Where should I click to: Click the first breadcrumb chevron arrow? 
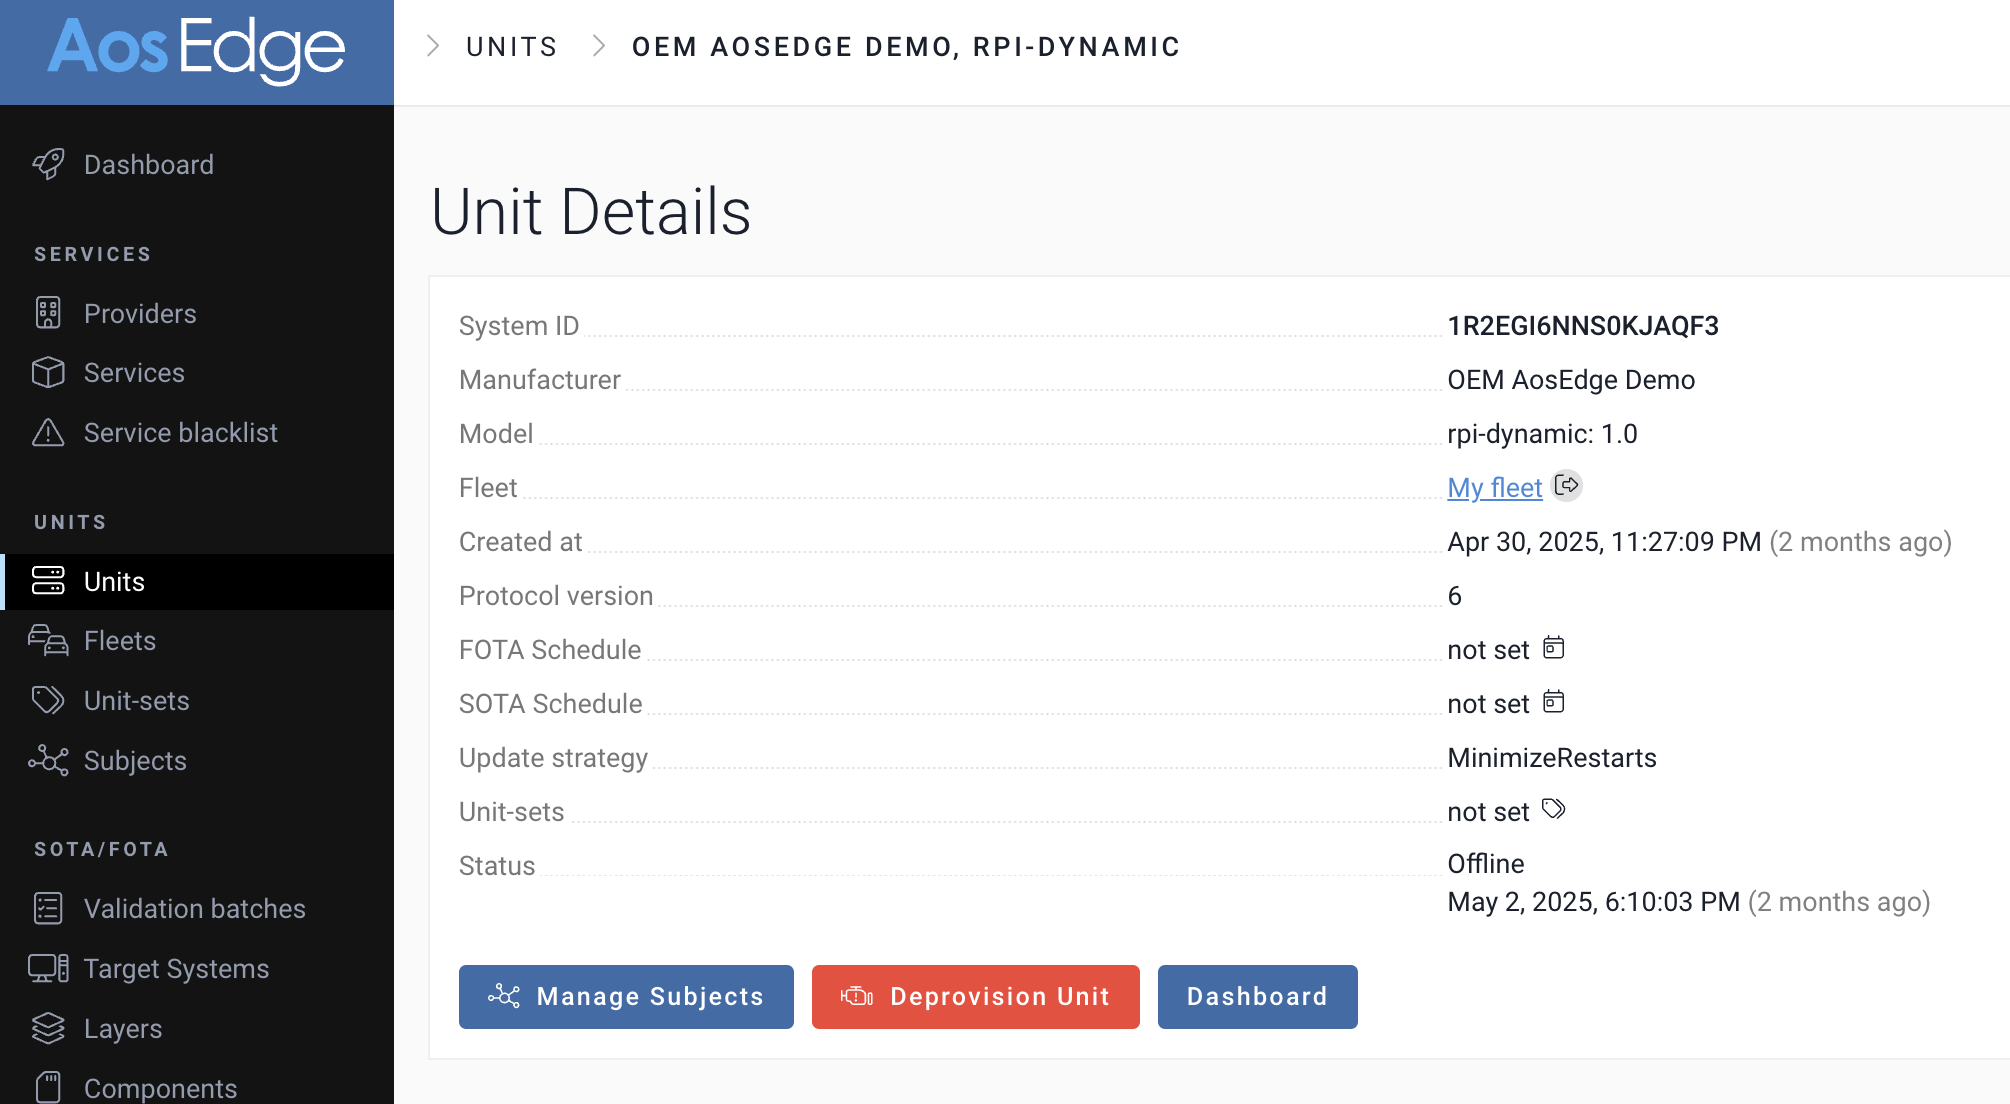[433, 46]
